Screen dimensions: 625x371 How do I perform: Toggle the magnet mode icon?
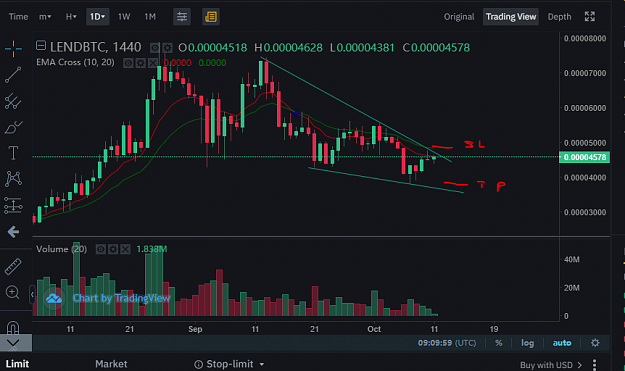[x=13, y=328]
